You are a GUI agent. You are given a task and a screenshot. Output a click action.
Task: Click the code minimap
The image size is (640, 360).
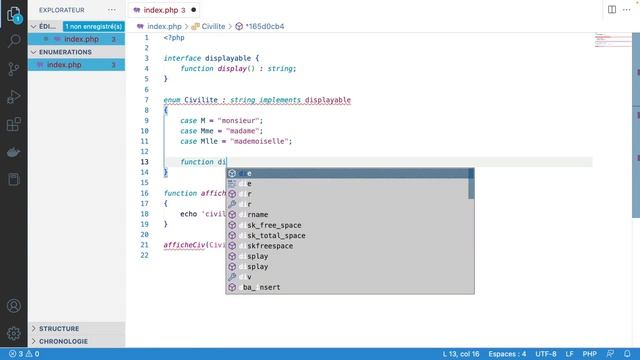(613, 40)
